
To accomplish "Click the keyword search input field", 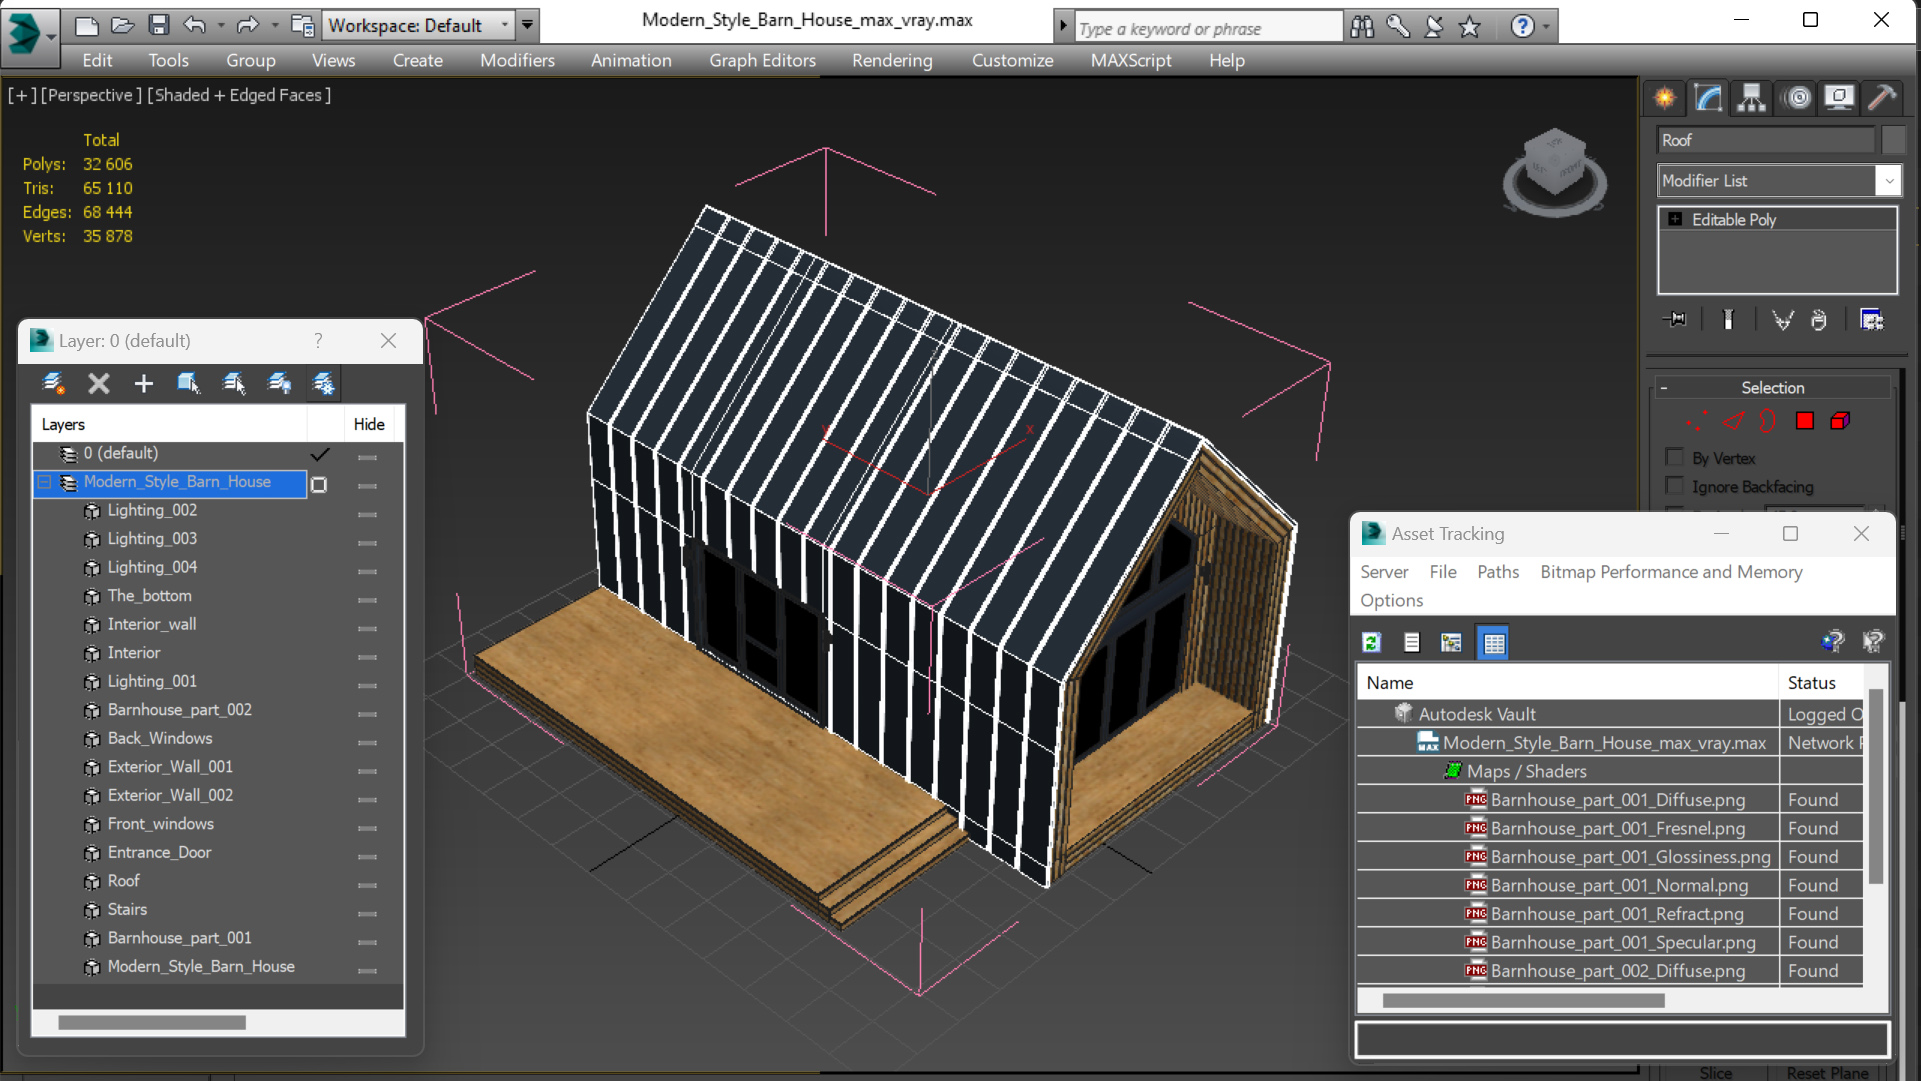I will point(1208,29).
